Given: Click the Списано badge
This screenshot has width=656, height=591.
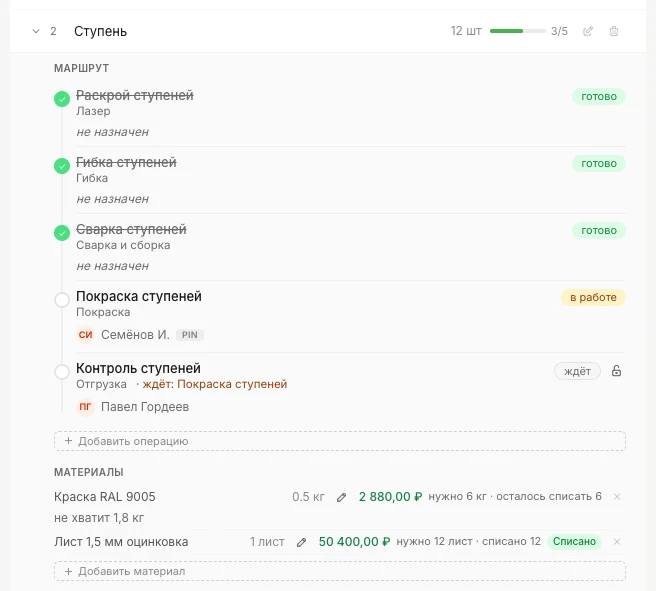Looking at the screenshot, I should coord(574,541).
